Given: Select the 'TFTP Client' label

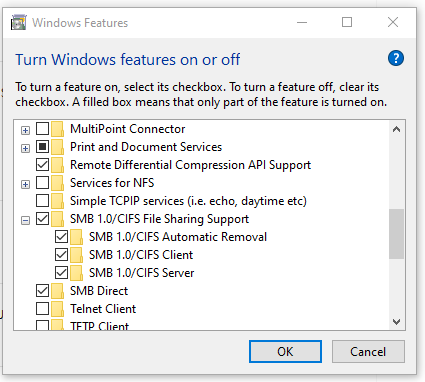Looking at the screenshot, I should pos(99,326).
